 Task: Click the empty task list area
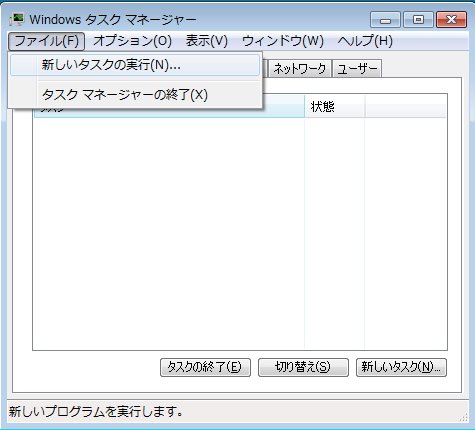[240, 233]
